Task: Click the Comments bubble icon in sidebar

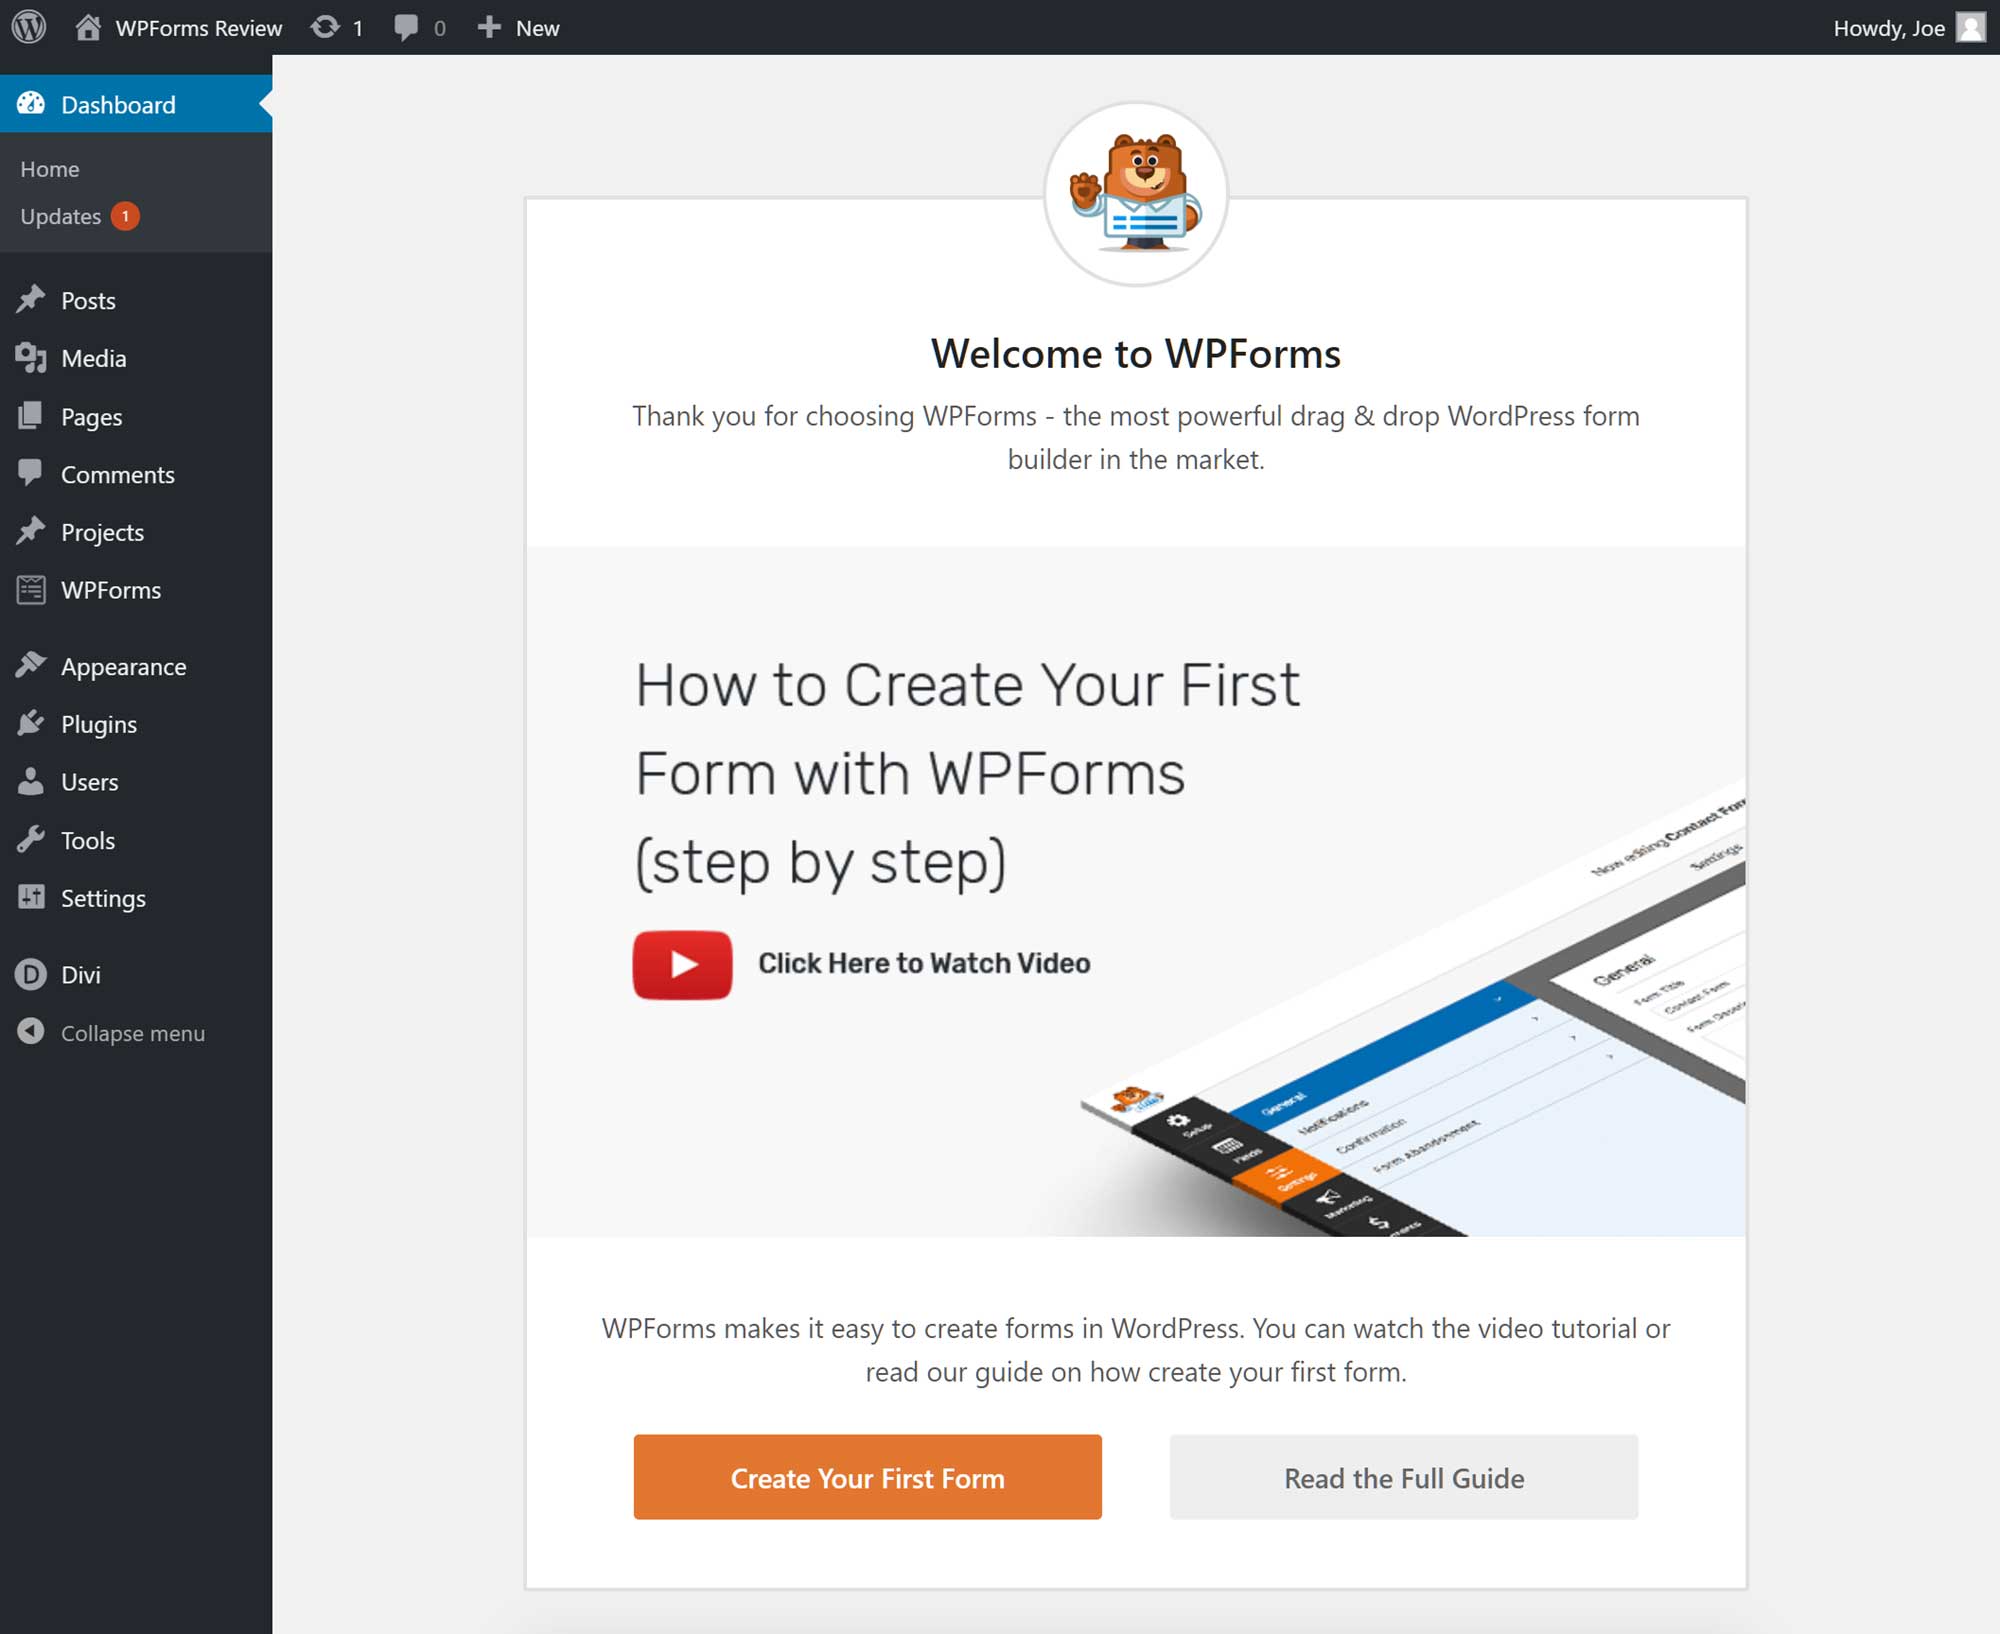Action: click(31, 473)
